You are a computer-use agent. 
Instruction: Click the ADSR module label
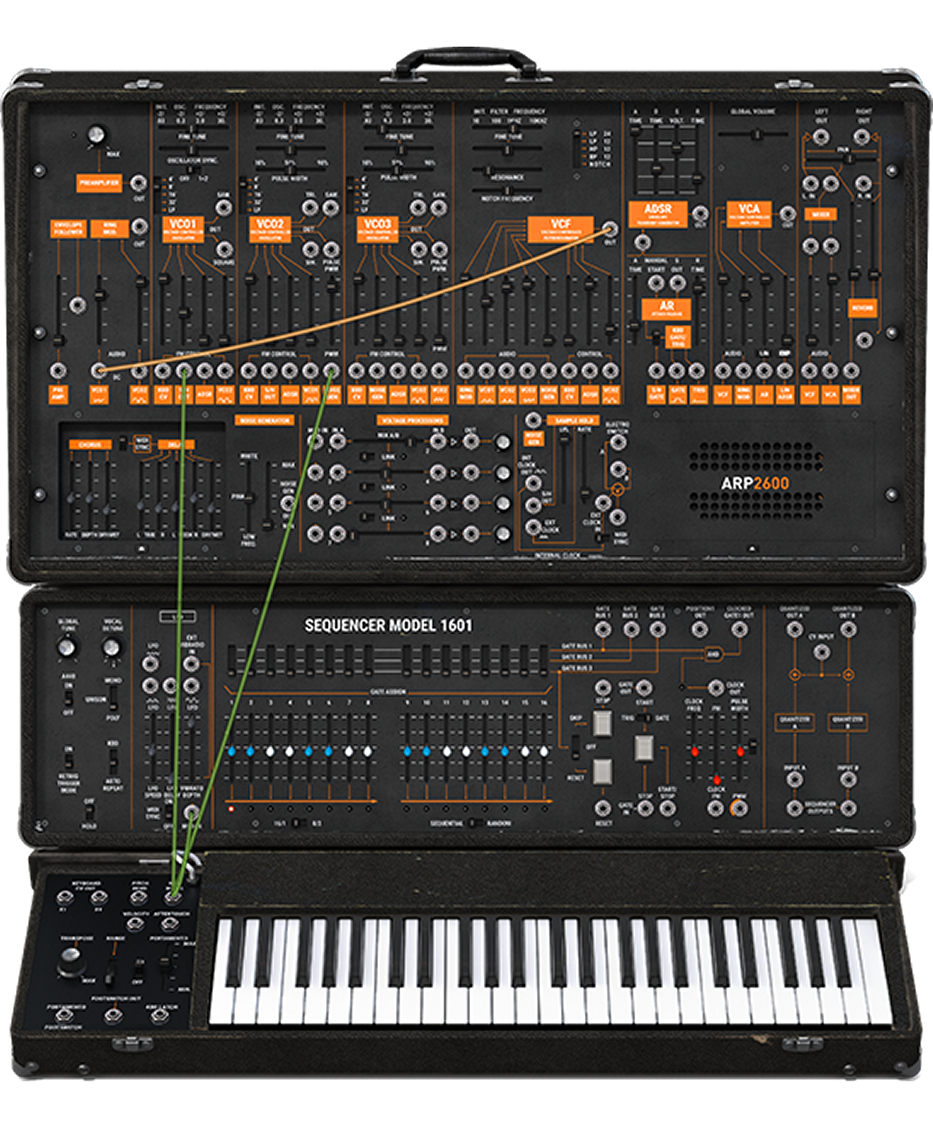click(x=658, y=214)
